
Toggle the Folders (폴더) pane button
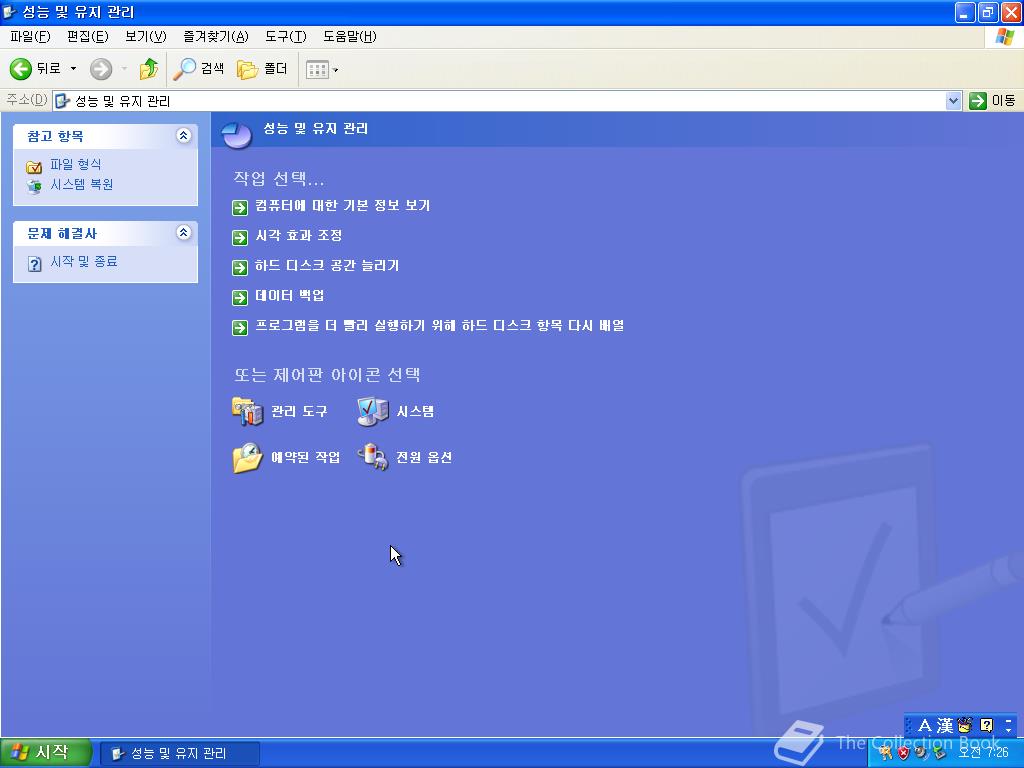click(263, 69)
